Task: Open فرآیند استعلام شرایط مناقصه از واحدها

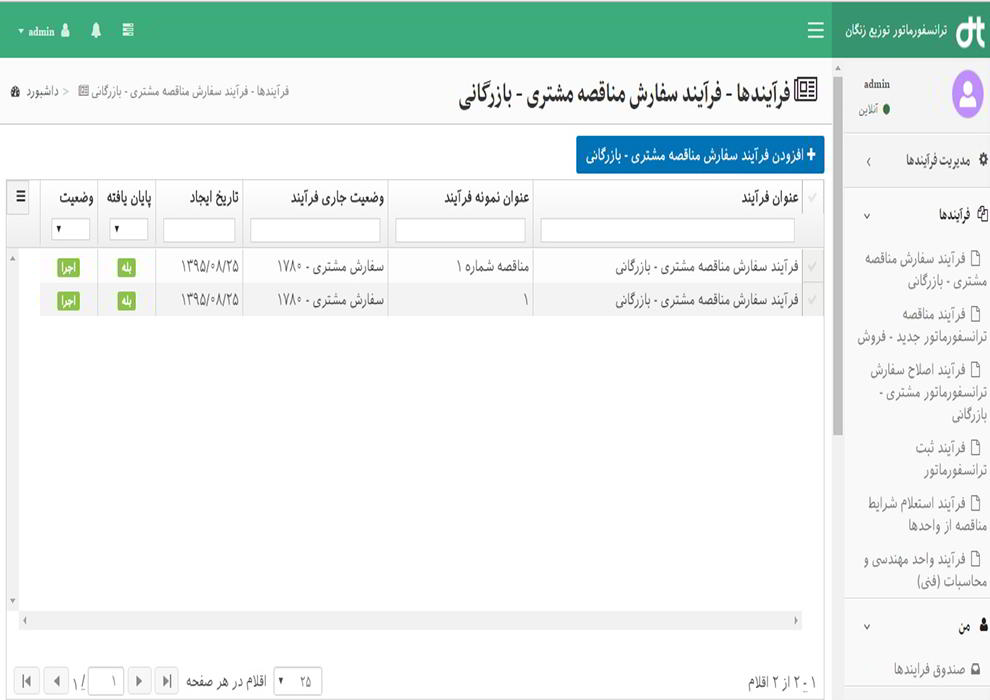Action: (927, 514)
